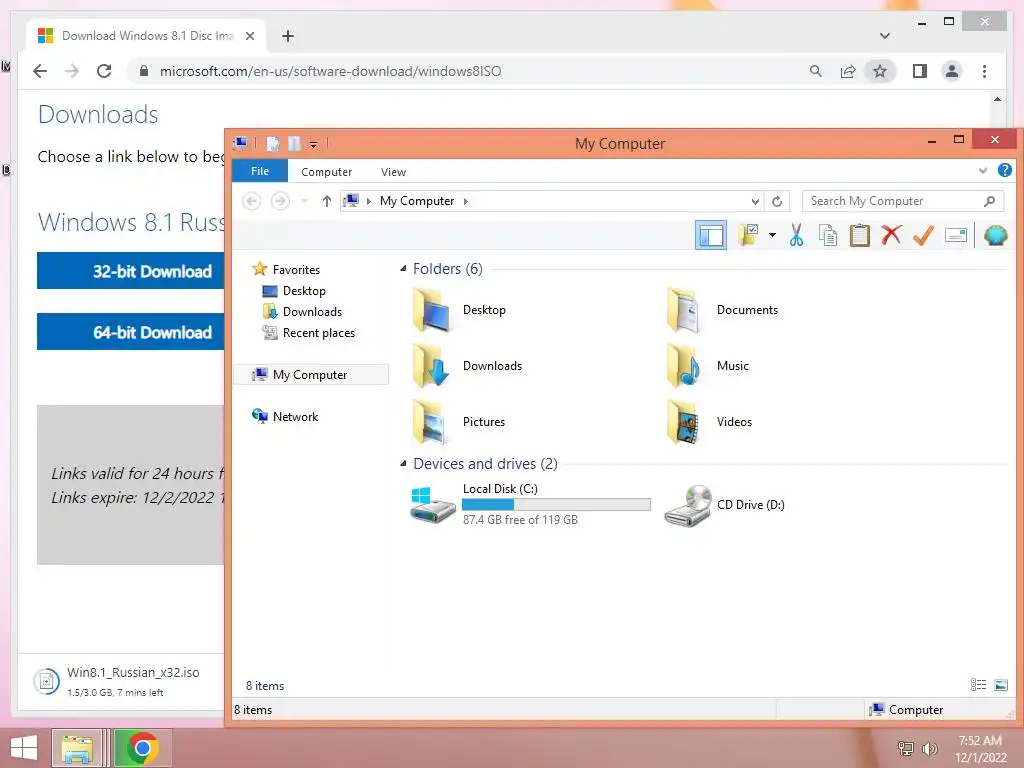Switch to large icons view

1000,684
